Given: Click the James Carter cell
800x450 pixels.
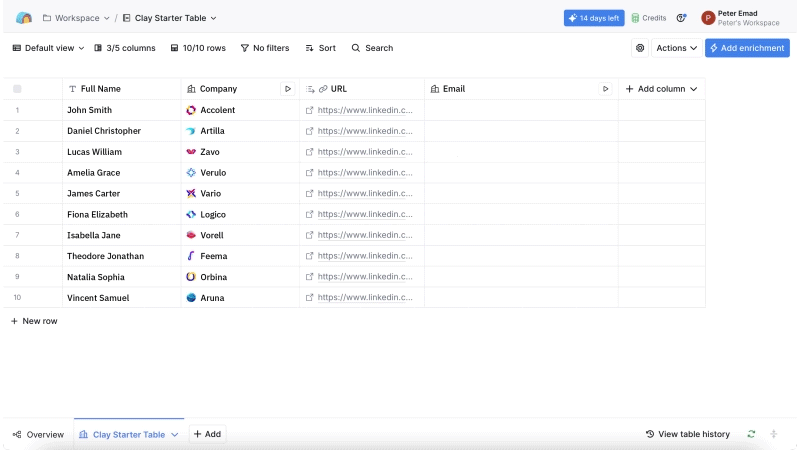Looking at the screenshot, I should click(x=121, y=193).
